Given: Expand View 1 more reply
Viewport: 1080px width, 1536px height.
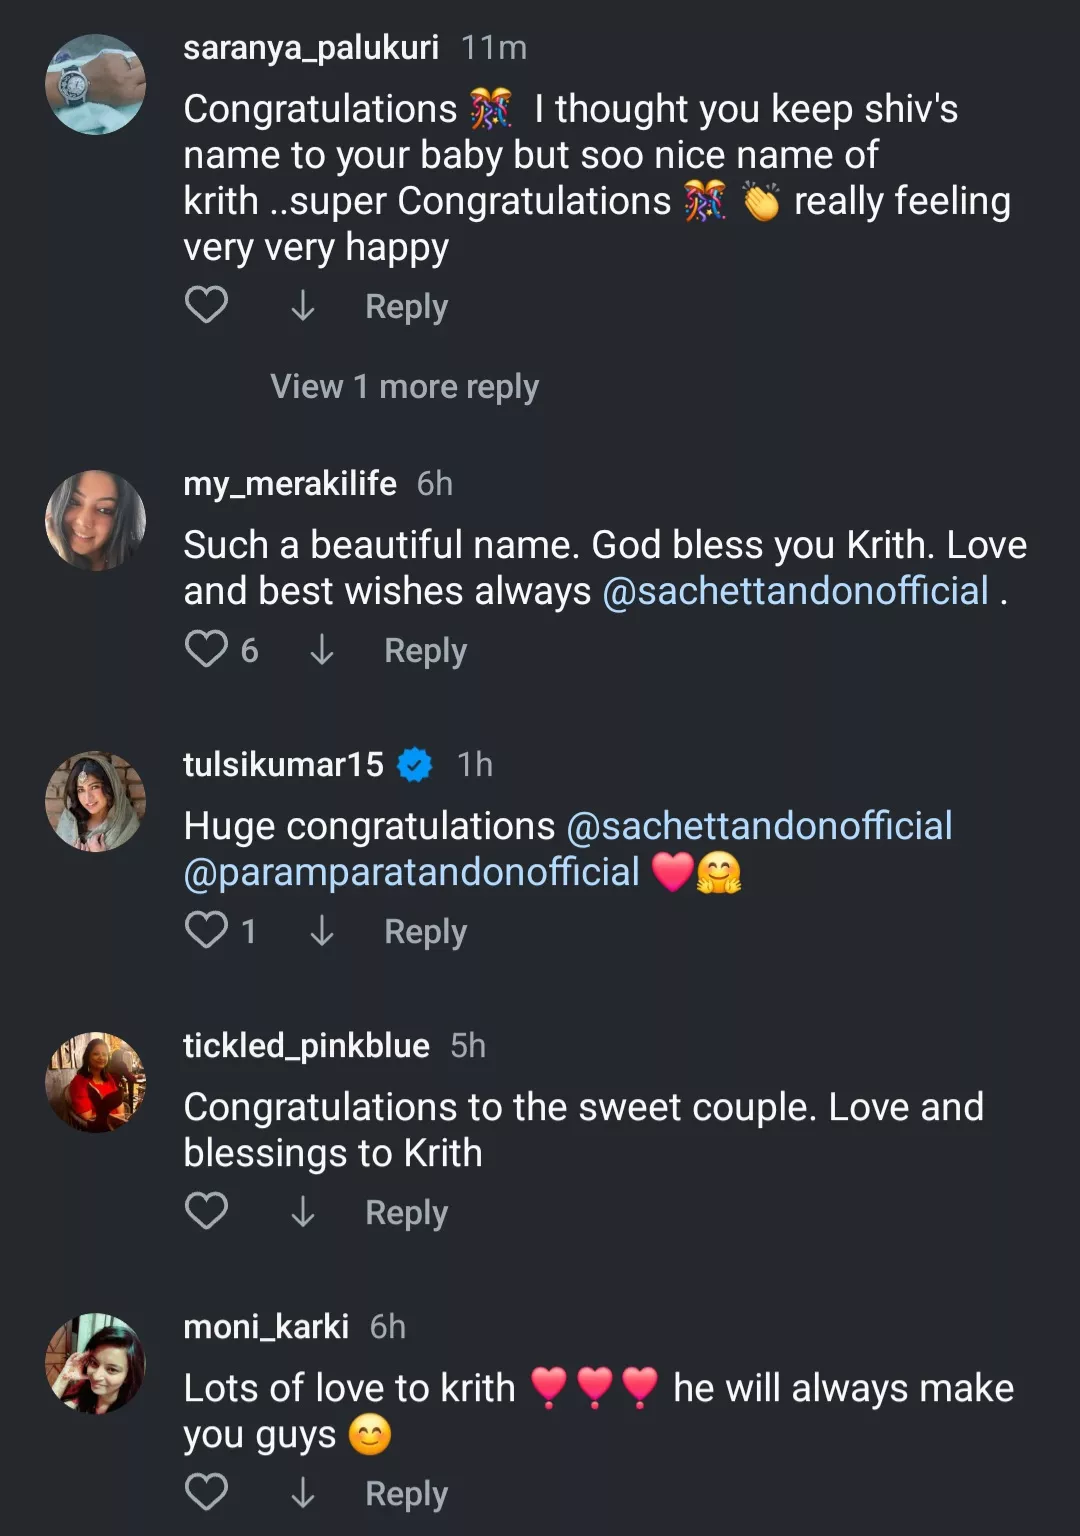Looking at the screenshot, I should coord(404,386).
